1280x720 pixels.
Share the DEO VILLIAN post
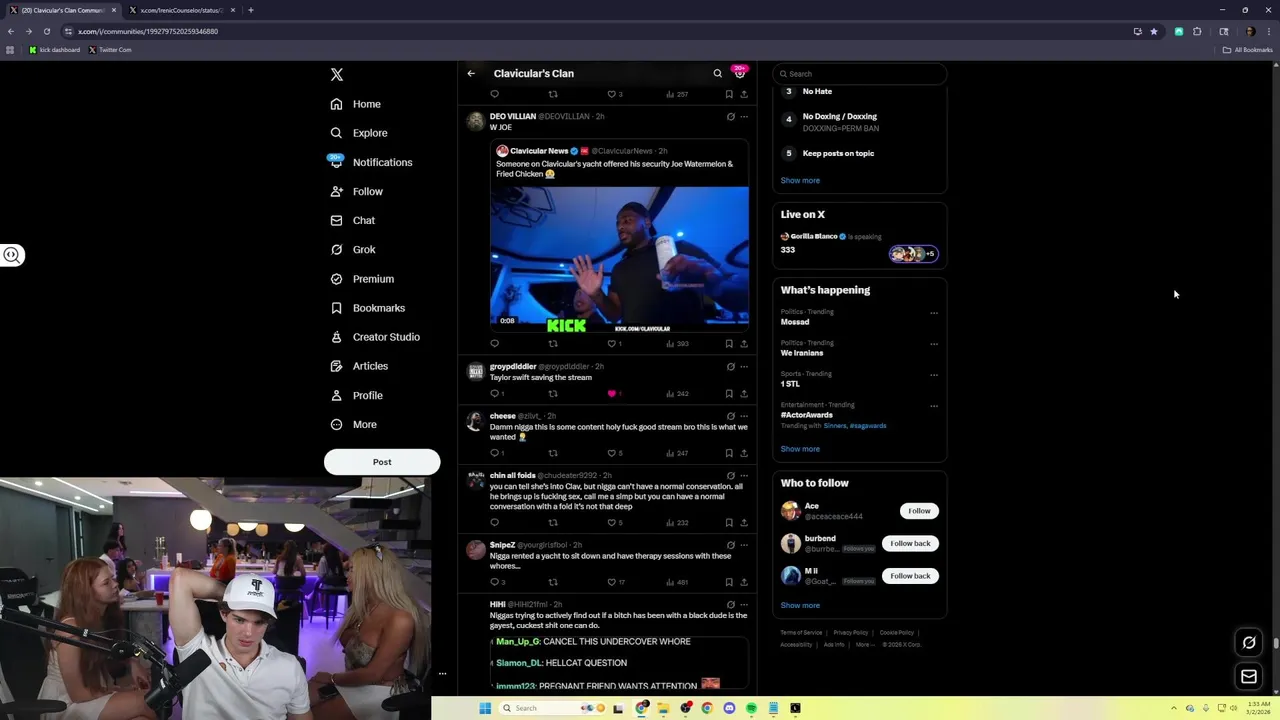[x=744, y=344]
